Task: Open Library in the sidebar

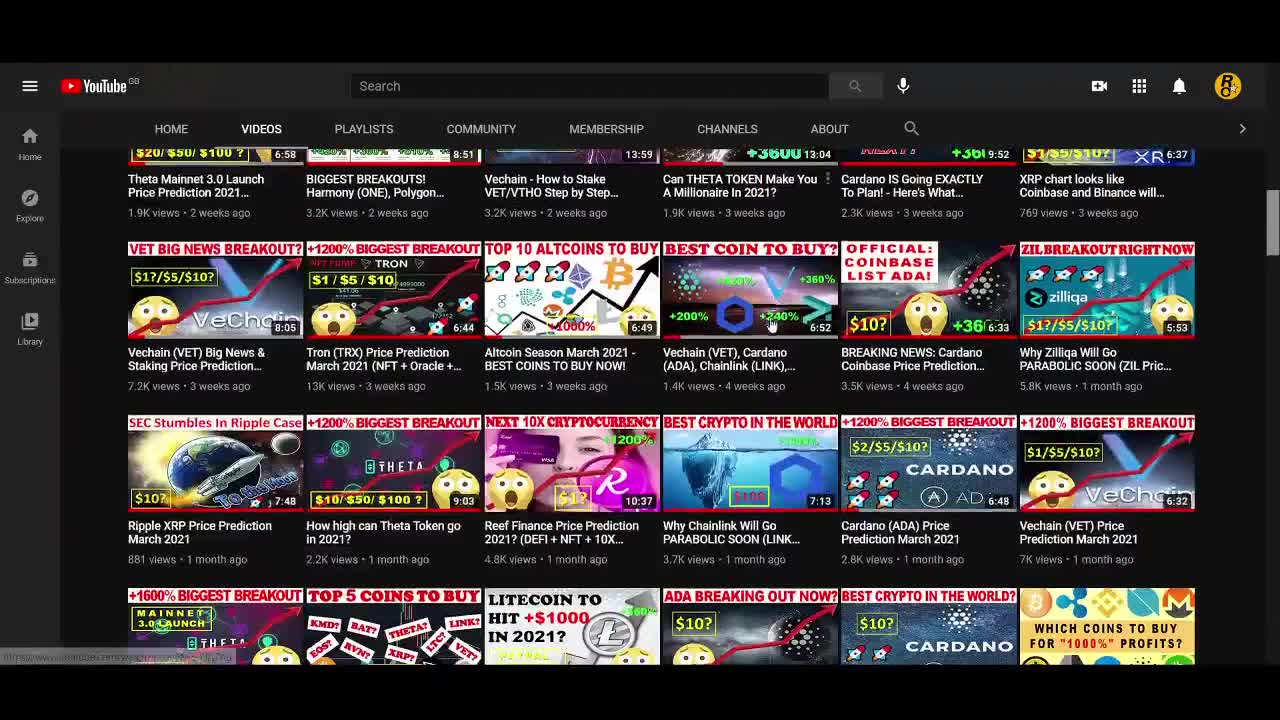Action: point(30,329)
